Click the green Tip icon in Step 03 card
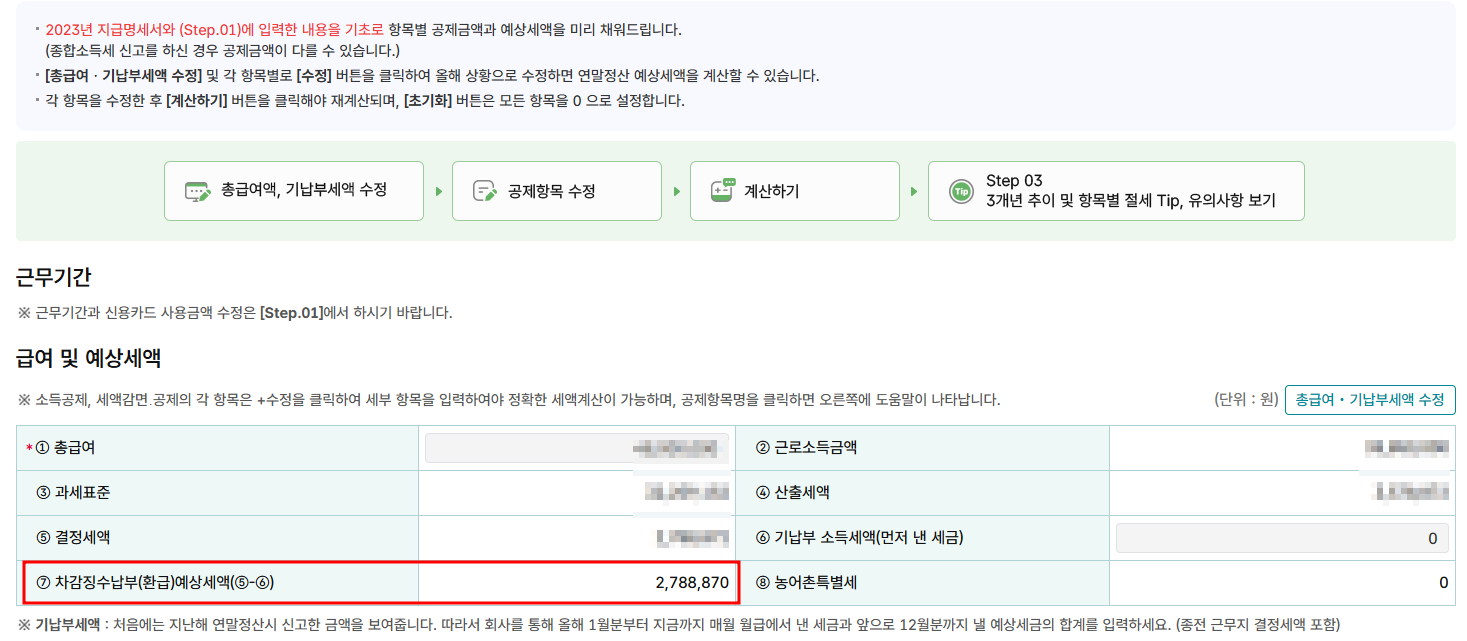 [959, 190]
